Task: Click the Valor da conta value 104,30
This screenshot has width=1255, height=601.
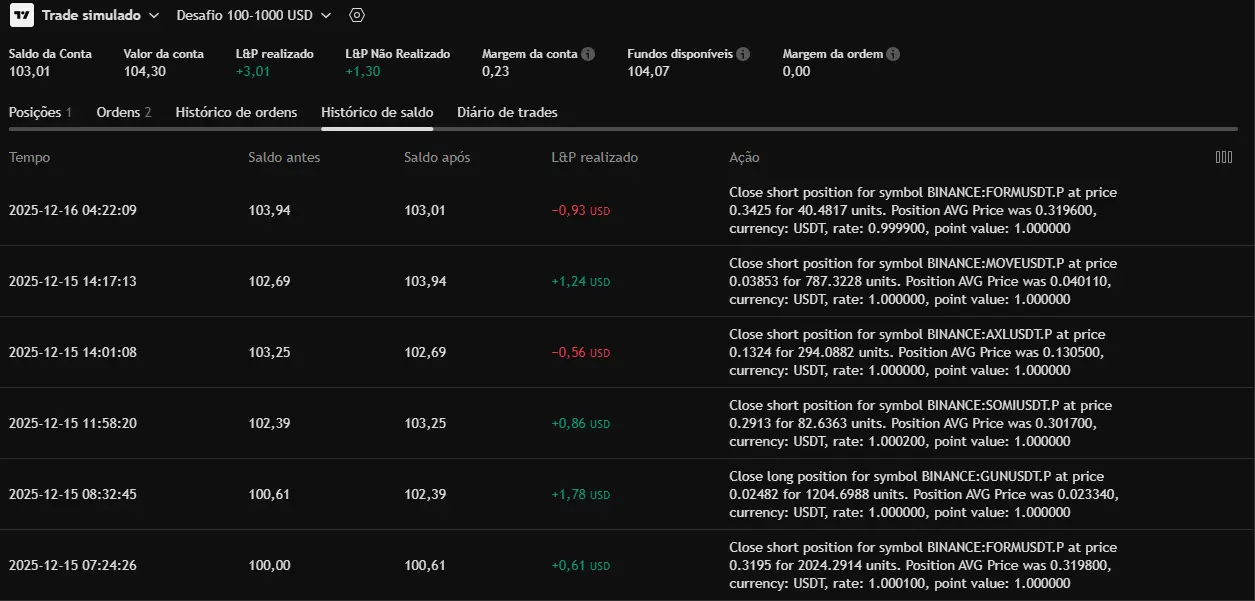Action: (145, 71)
